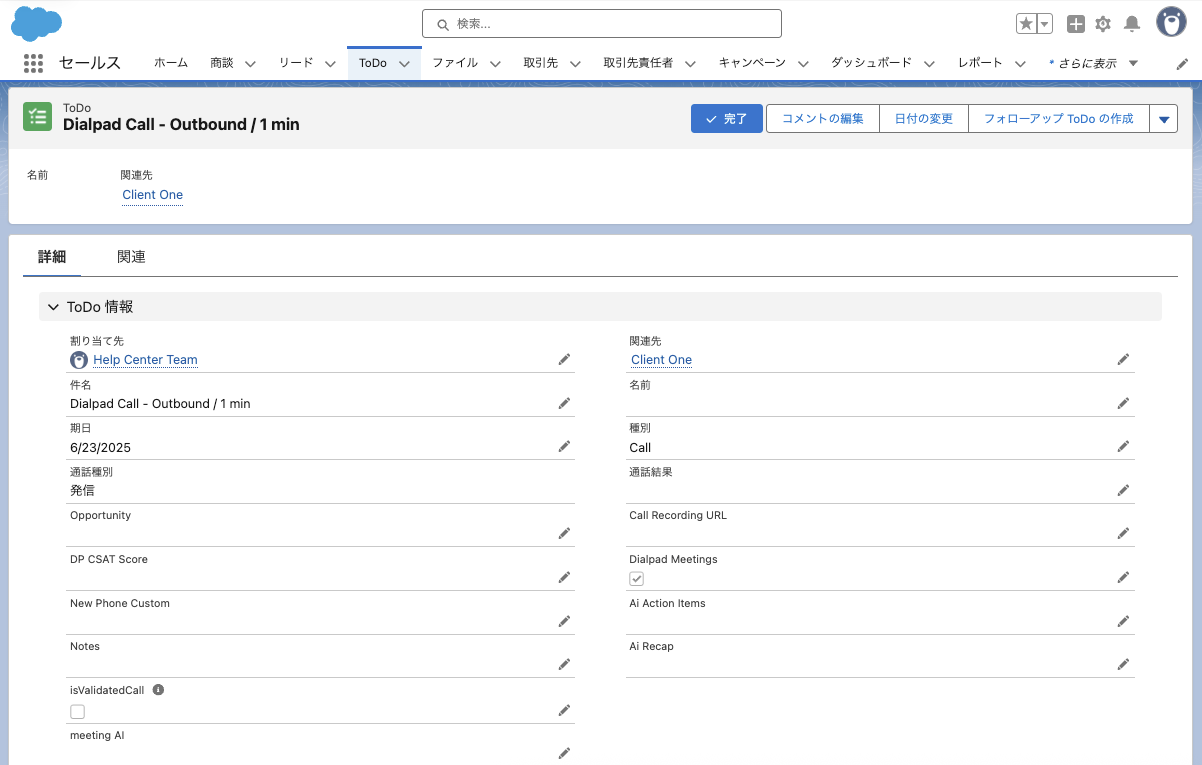The width and height of the screenshot is (1202, 765).
Task: Click the 検索 search field
Action: pos(602,24)
